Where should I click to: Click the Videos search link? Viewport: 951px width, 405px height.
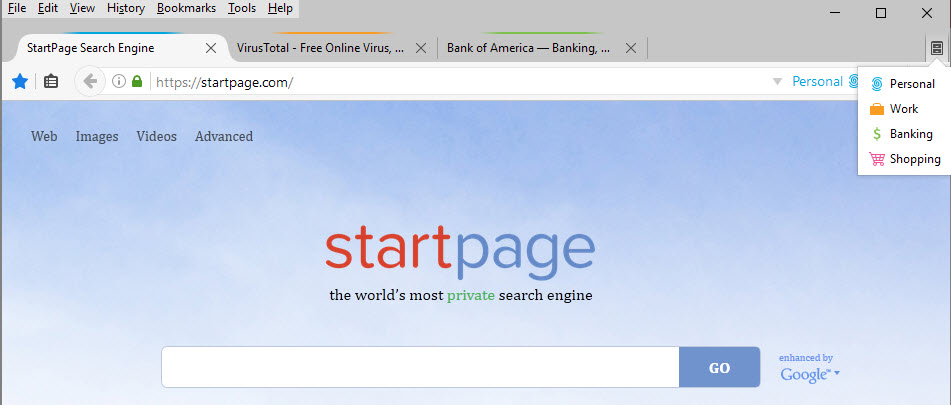pos(156,136)
